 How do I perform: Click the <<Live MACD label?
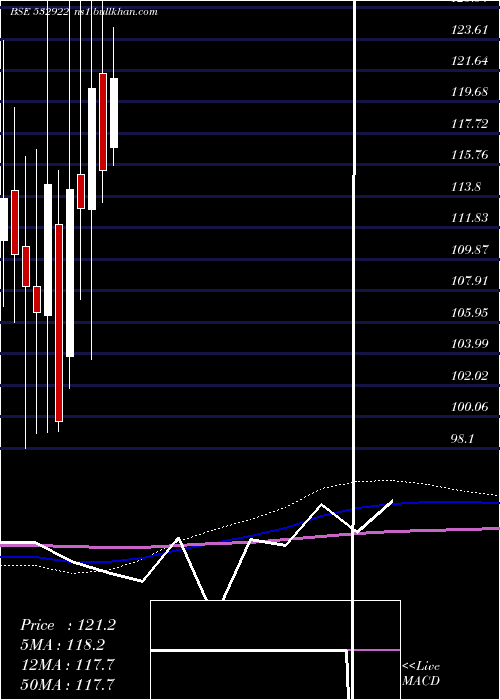point(421,673)
